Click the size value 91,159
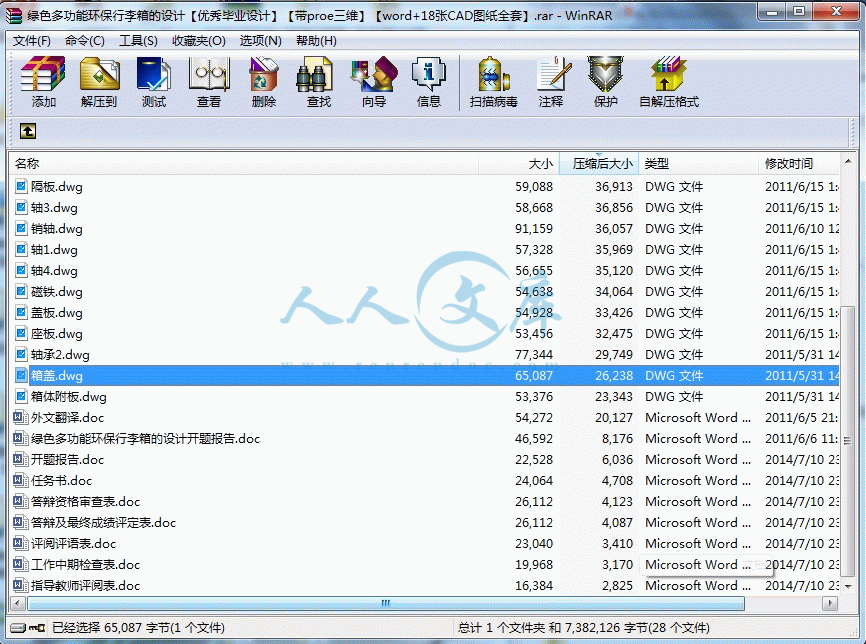Image resolution: width=866 pixels, height=644 pixels. [x=534, y=229]
